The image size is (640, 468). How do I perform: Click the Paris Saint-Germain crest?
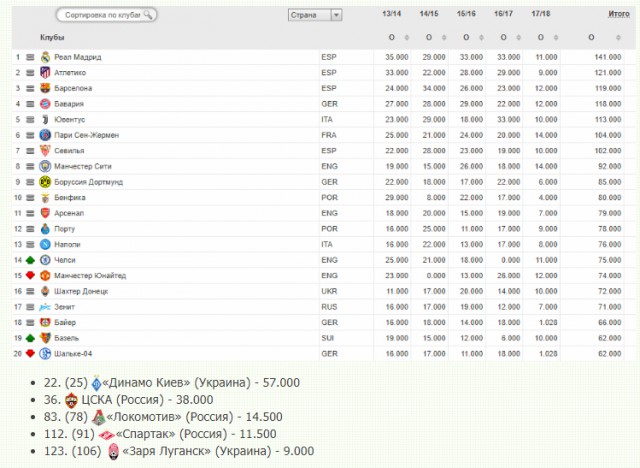(45, 135)
